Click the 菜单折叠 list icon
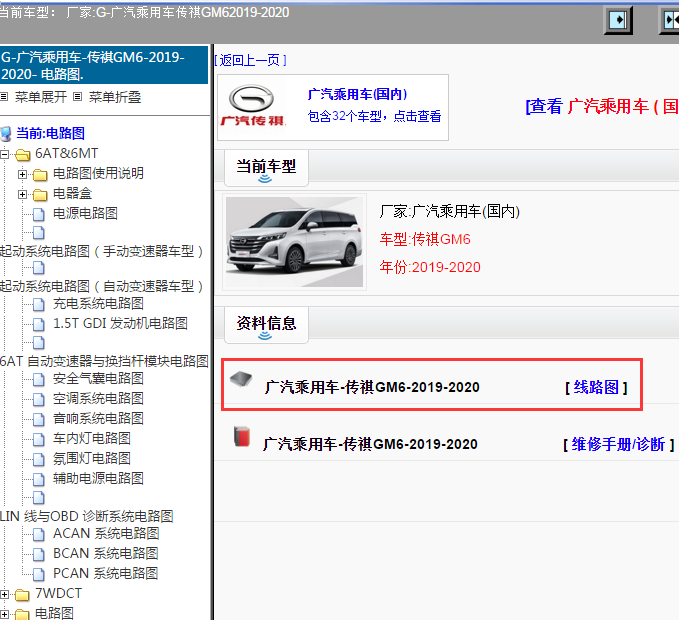The image size is (679, 620). pyautogui.click(x=78, y=97)
